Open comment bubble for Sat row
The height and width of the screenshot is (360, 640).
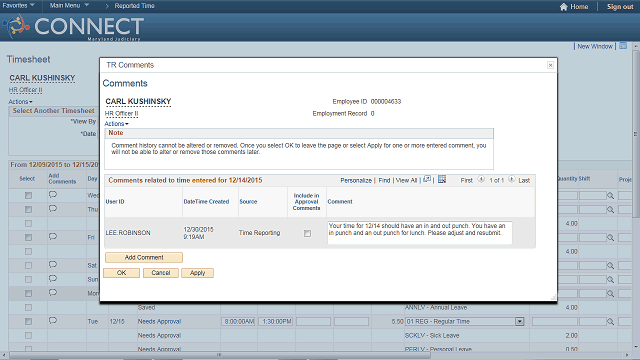tap(53, 264)
